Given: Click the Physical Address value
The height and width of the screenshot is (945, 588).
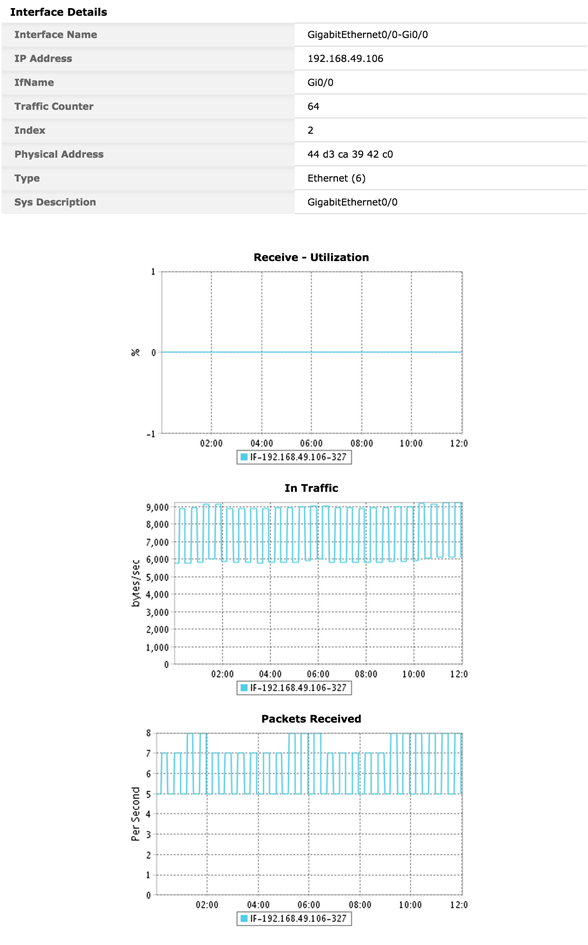Looking at the screenshot, I should (x=350, y=154).
